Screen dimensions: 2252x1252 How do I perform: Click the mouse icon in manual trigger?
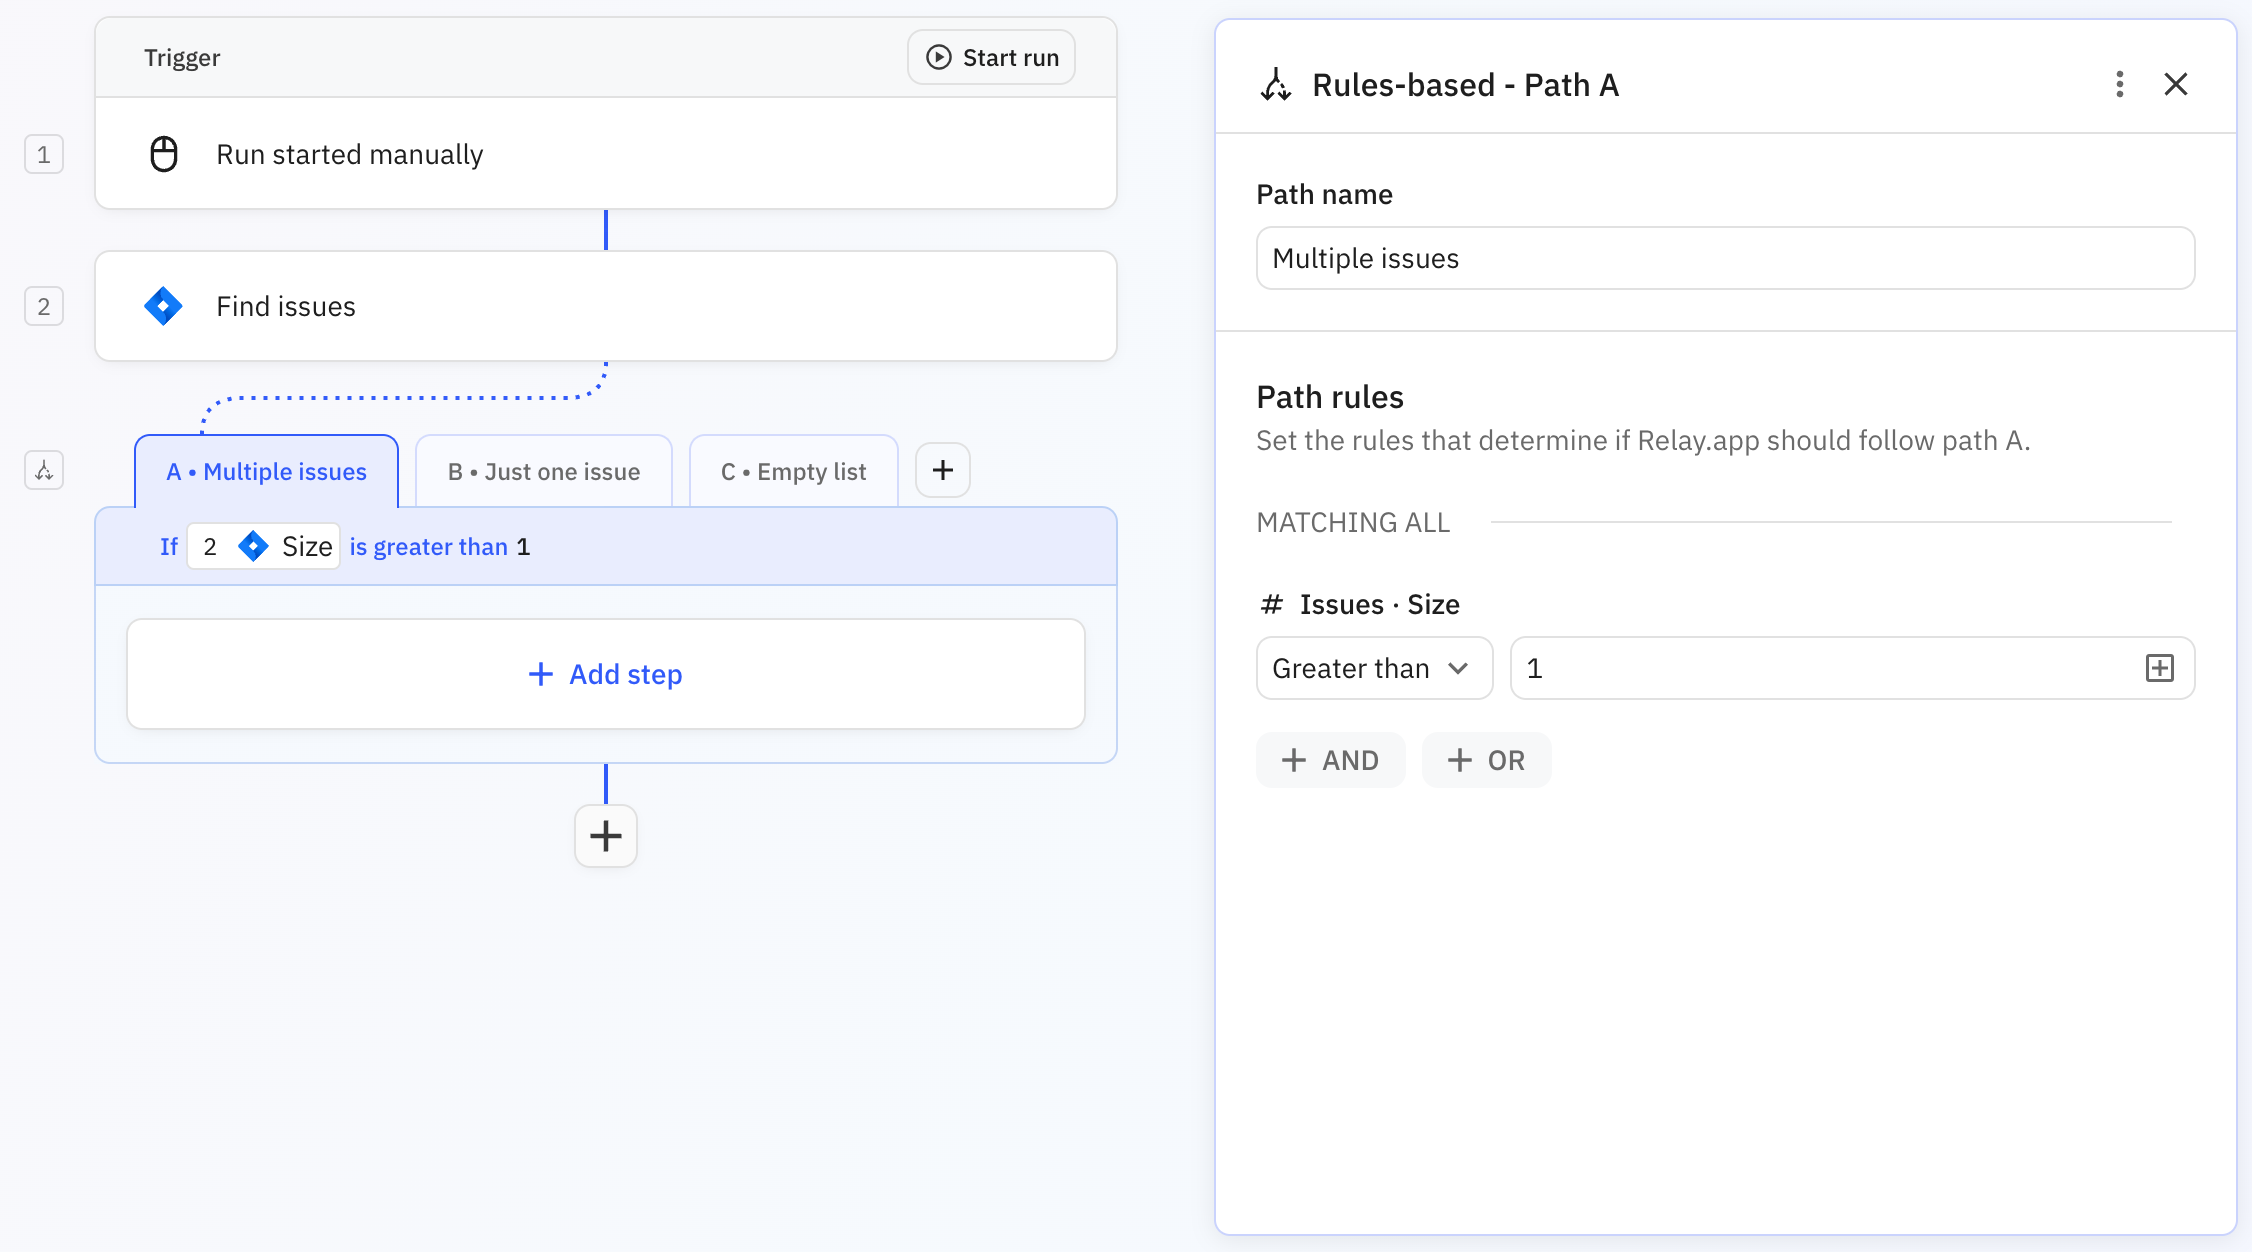pyautogui.click(x=164, y=154)
